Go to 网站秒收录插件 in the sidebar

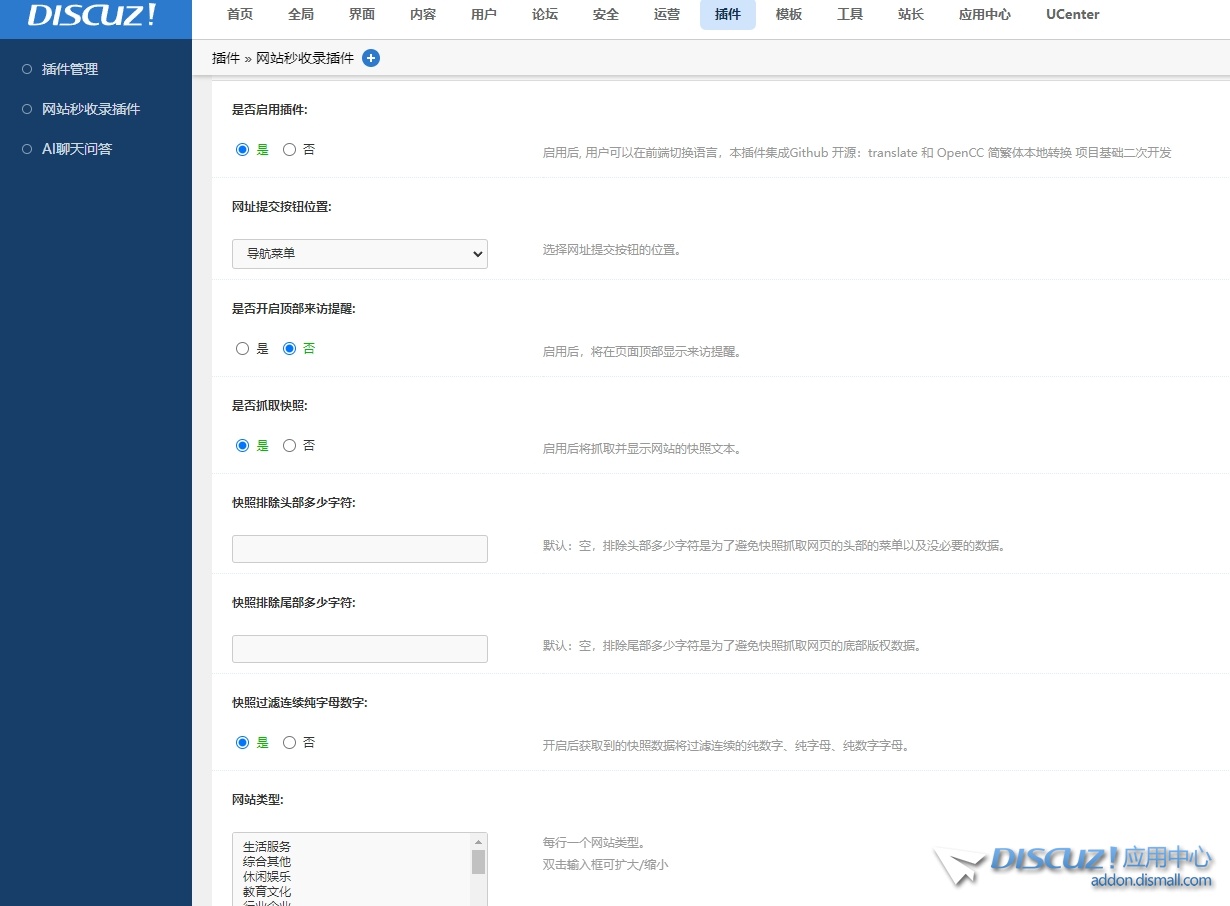pyautogui.click(x=91, y=109)
